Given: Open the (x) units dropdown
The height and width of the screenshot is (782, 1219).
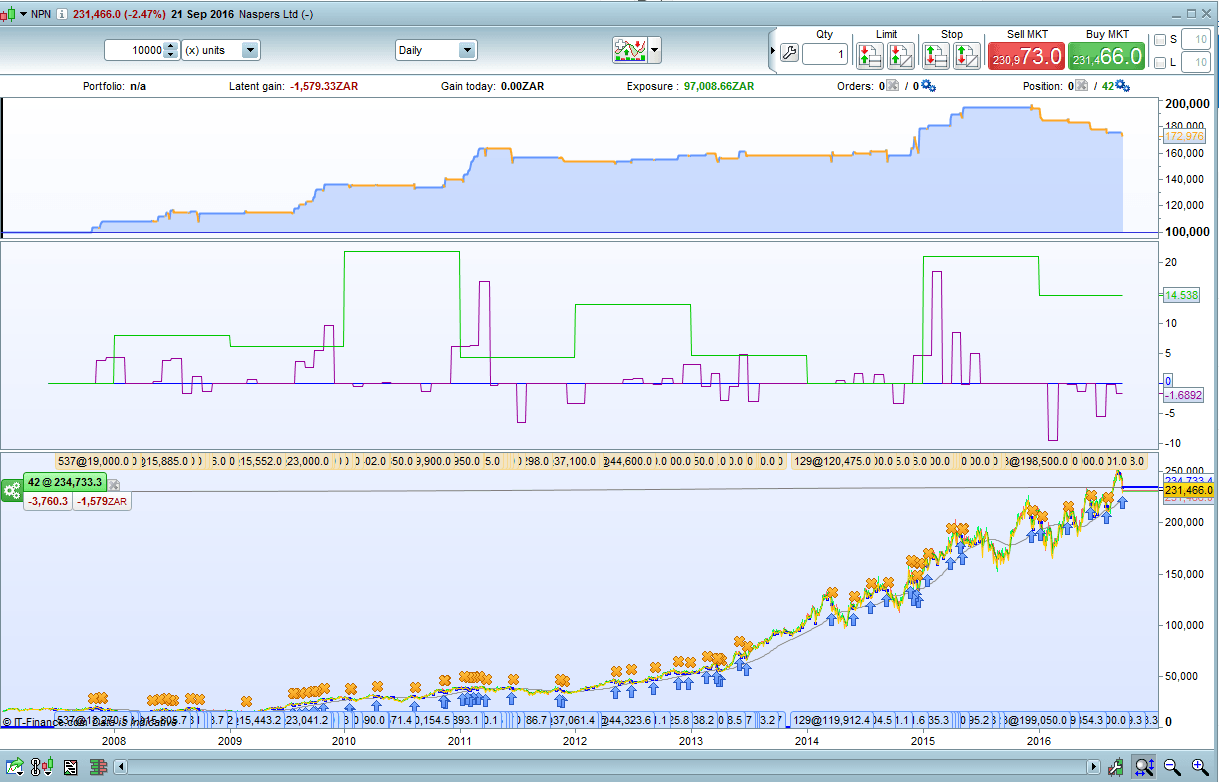Looking at the screenshot, I should click(250, 50).
